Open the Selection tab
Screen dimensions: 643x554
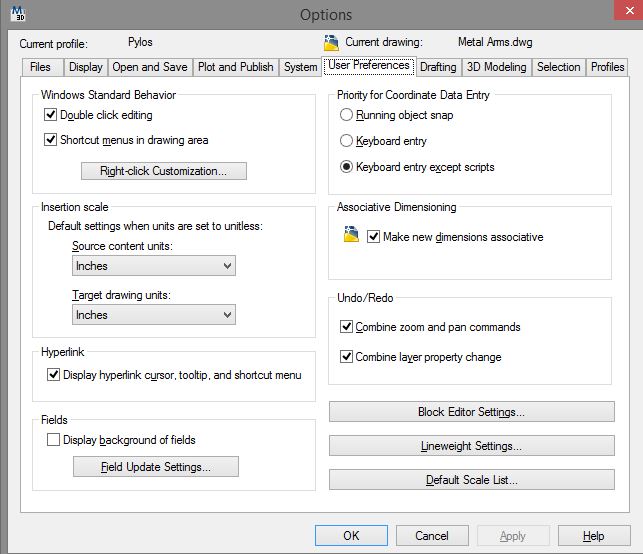559,67
